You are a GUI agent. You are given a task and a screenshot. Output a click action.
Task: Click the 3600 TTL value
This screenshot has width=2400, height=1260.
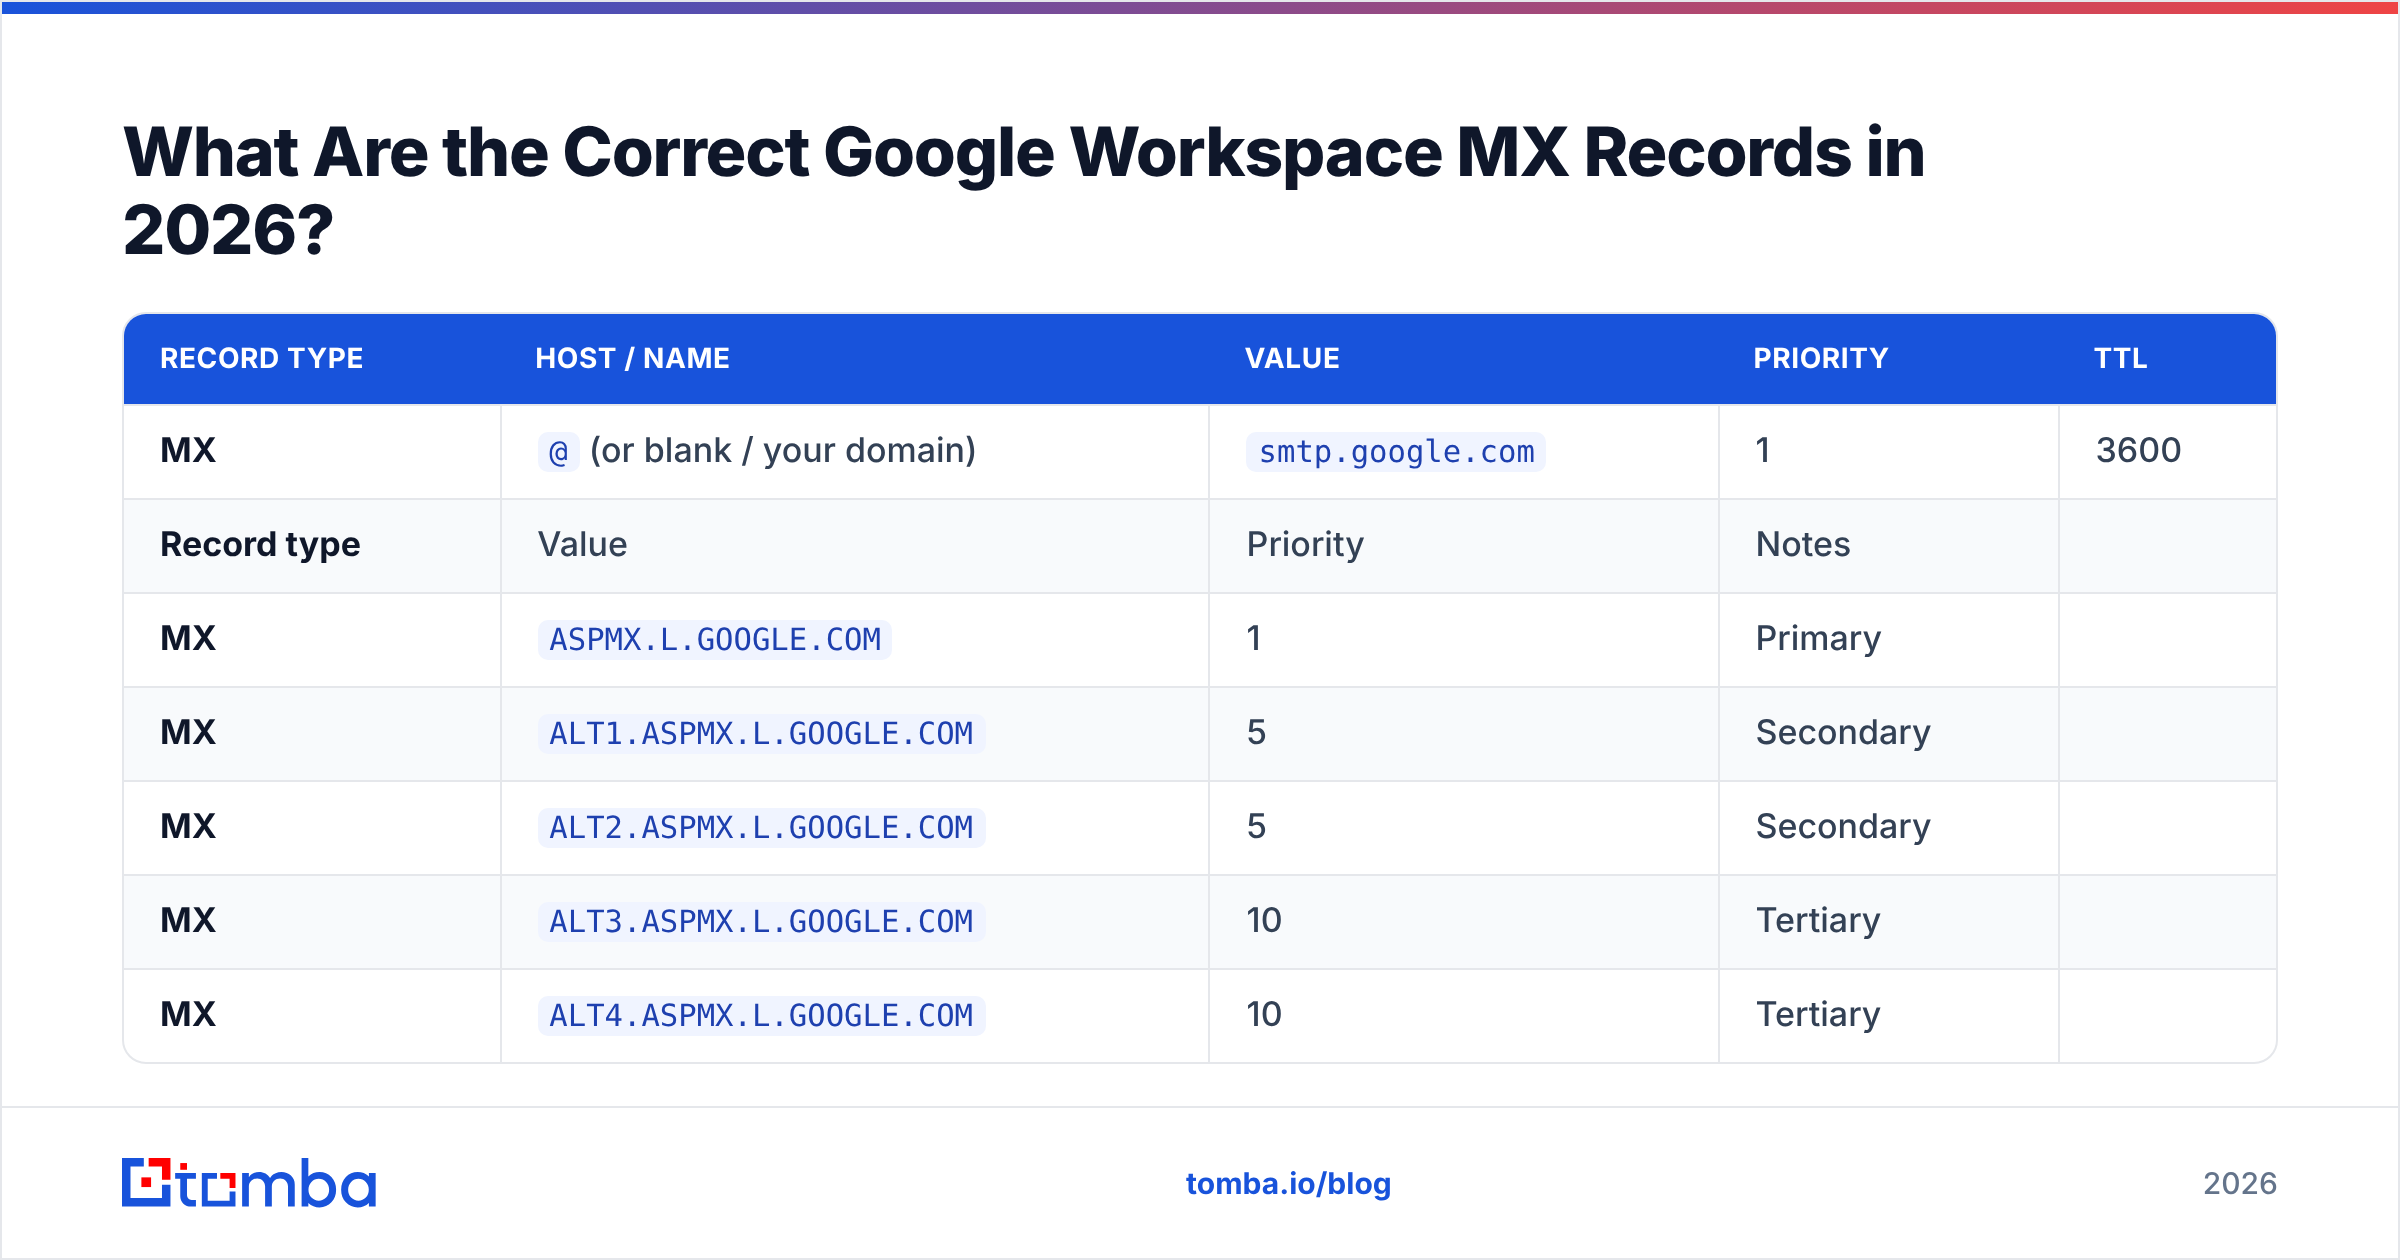(2139, 450)
